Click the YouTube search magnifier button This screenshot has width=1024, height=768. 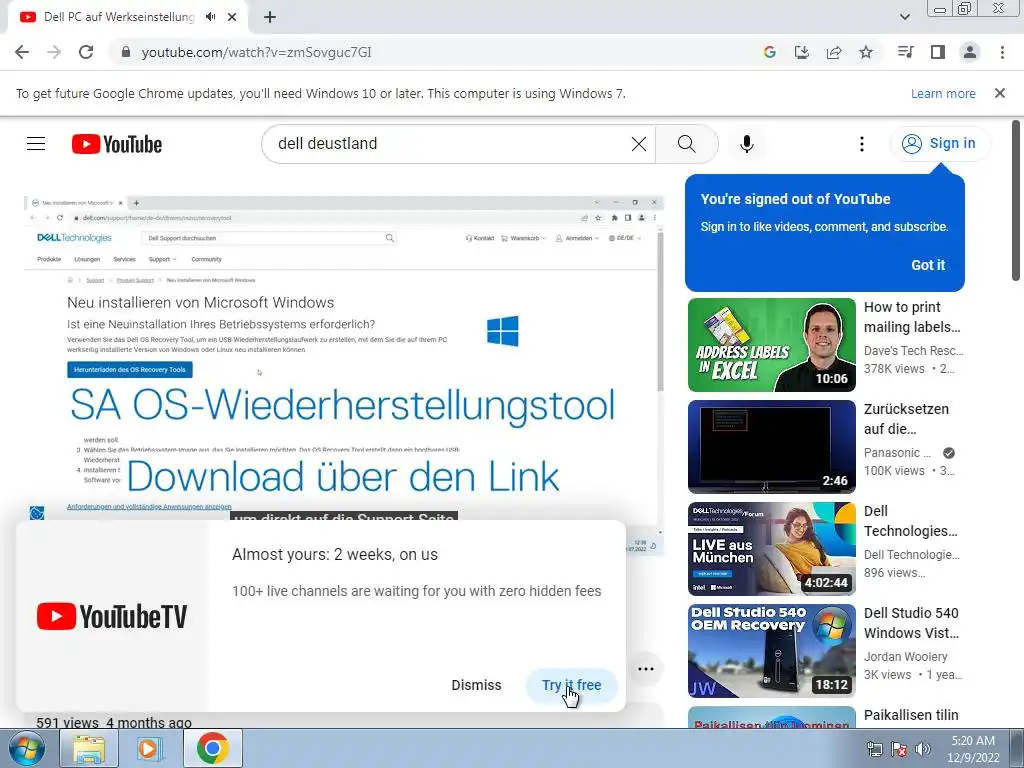[686, 144]
